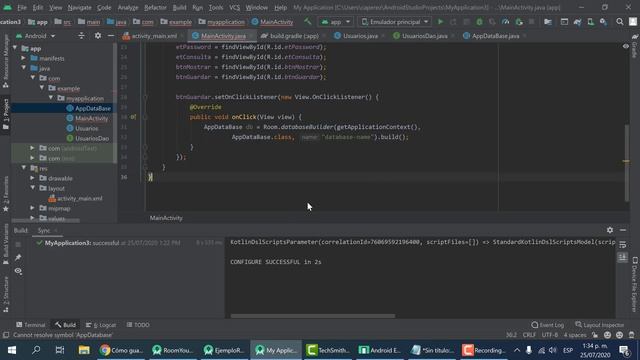
Task: Click the pin tab icon in Build panel
Action: [x=18, y=258]
